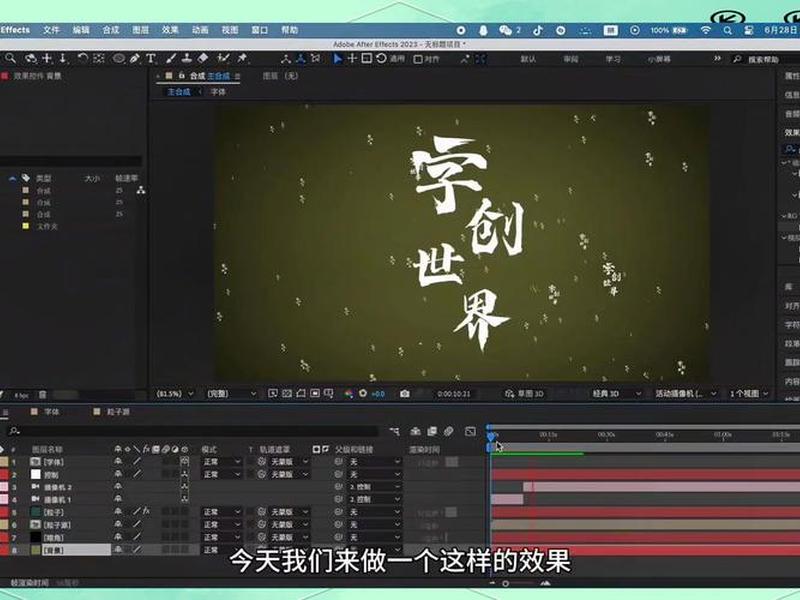Toggle motion blur icon in timeline header
800x600 pixels.
448,432
